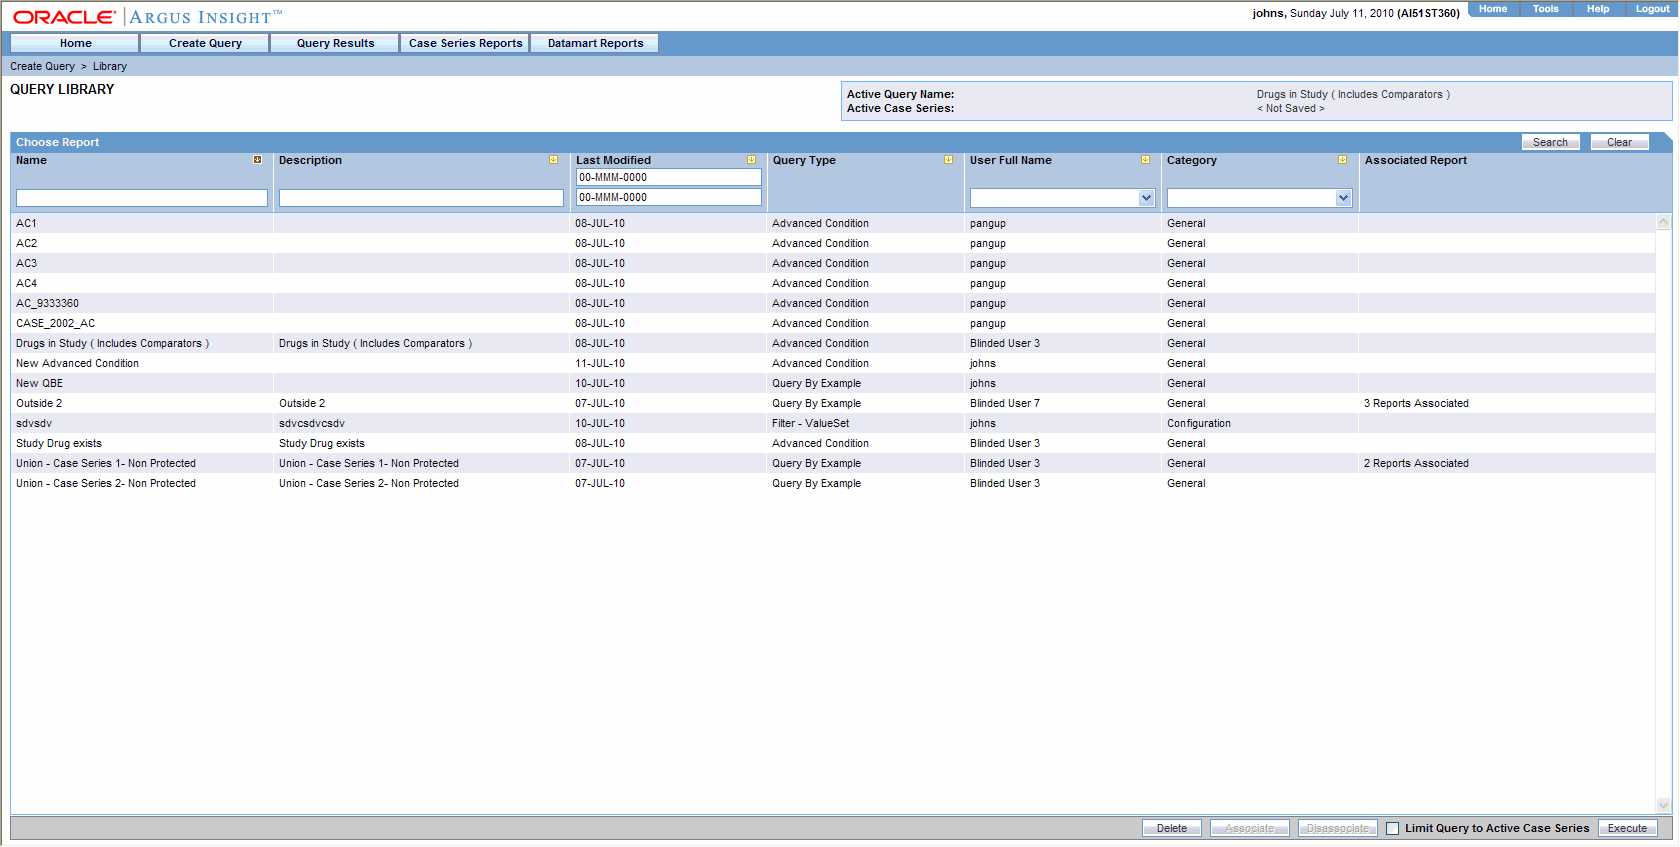Open the Home tab in the main navigation bar
The width and height of the screenshot is (1680, 847).
point(75,43)
